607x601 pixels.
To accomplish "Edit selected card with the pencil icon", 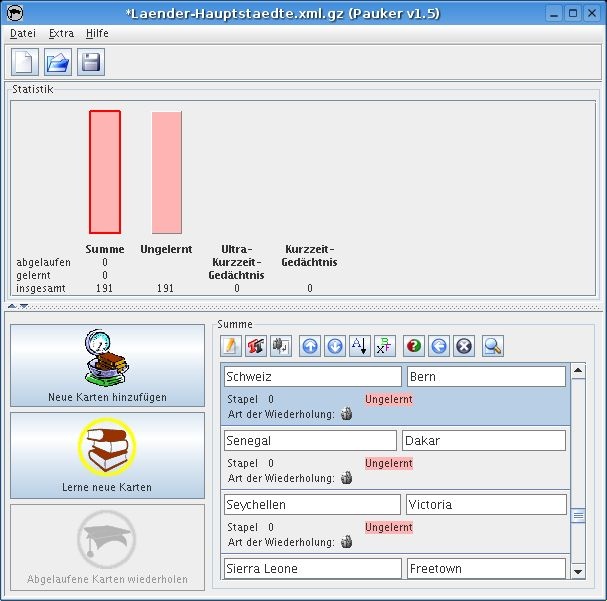I will pos(231,346).
